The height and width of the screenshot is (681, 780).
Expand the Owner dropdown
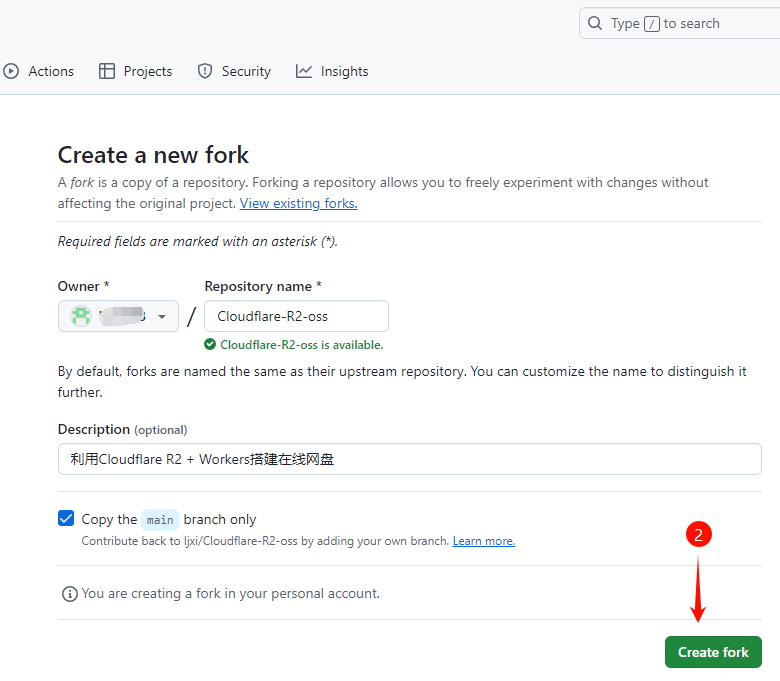pyautogui.click(x=118, y=316)
